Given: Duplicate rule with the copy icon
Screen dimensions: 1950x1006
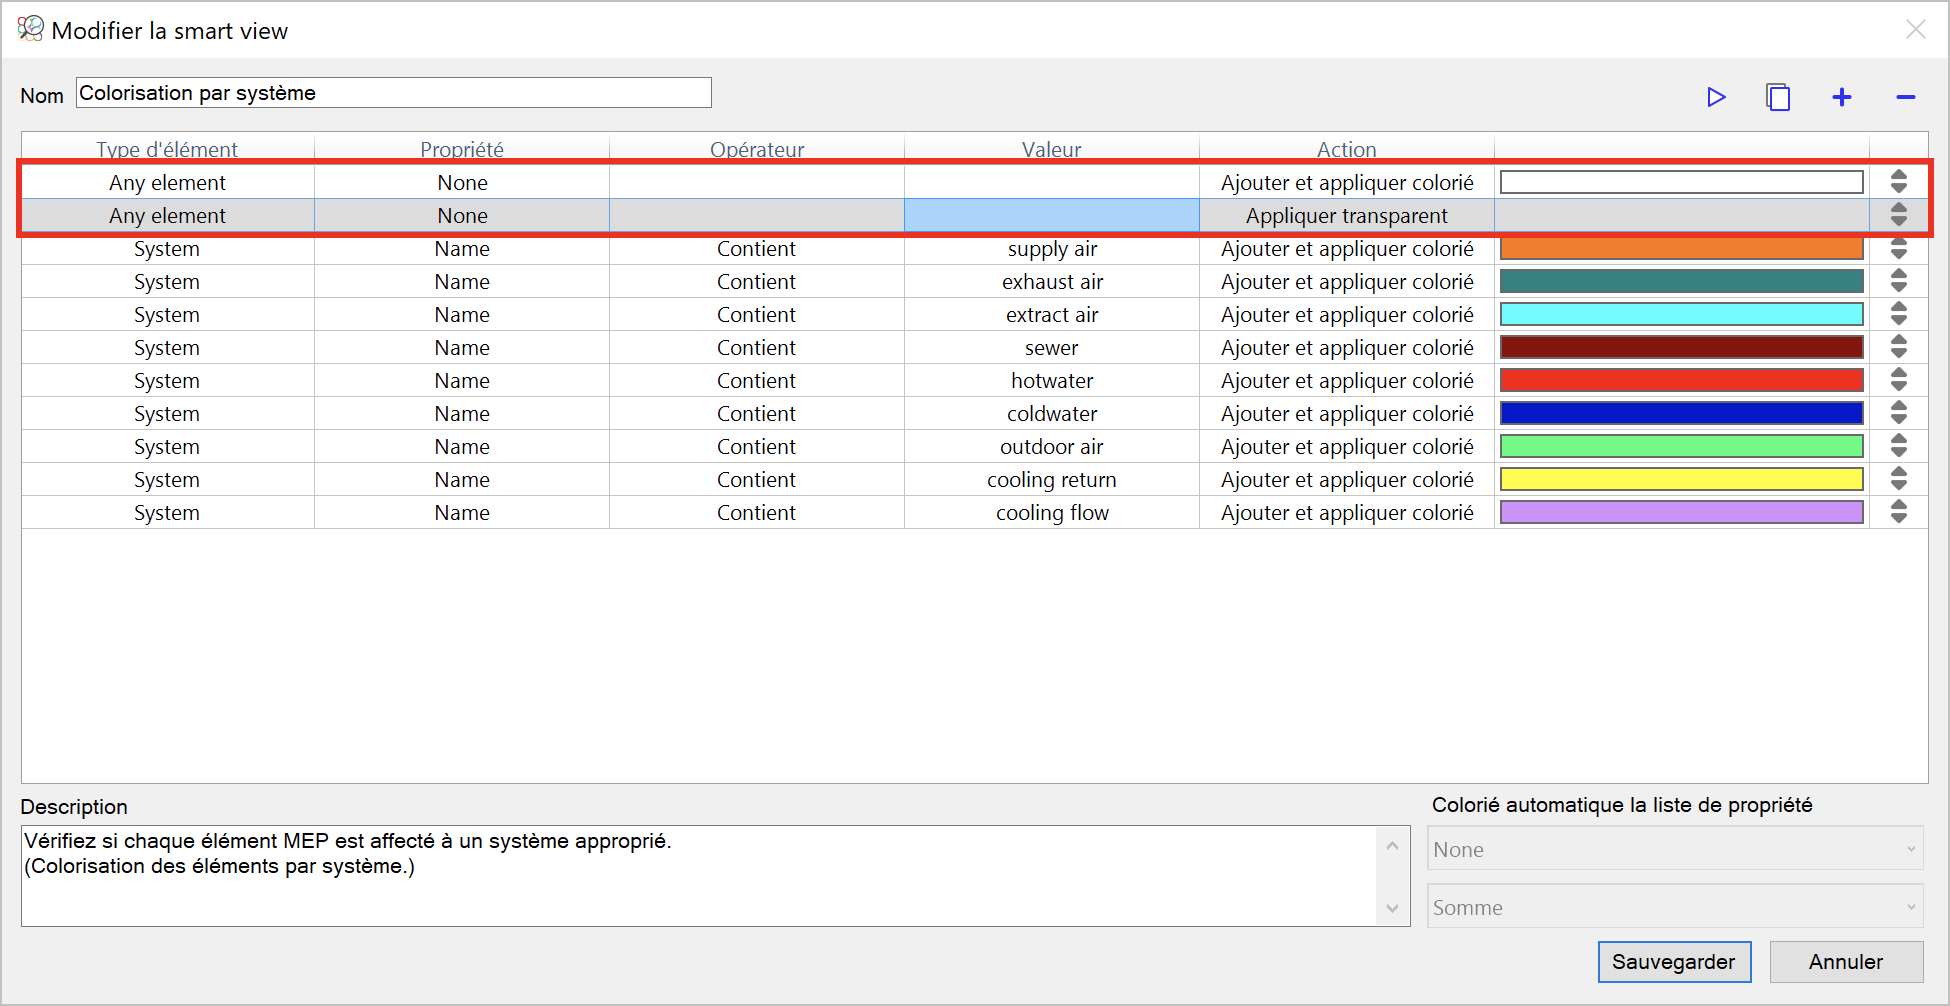Looking at the screenshot, I should (1778, 97).
